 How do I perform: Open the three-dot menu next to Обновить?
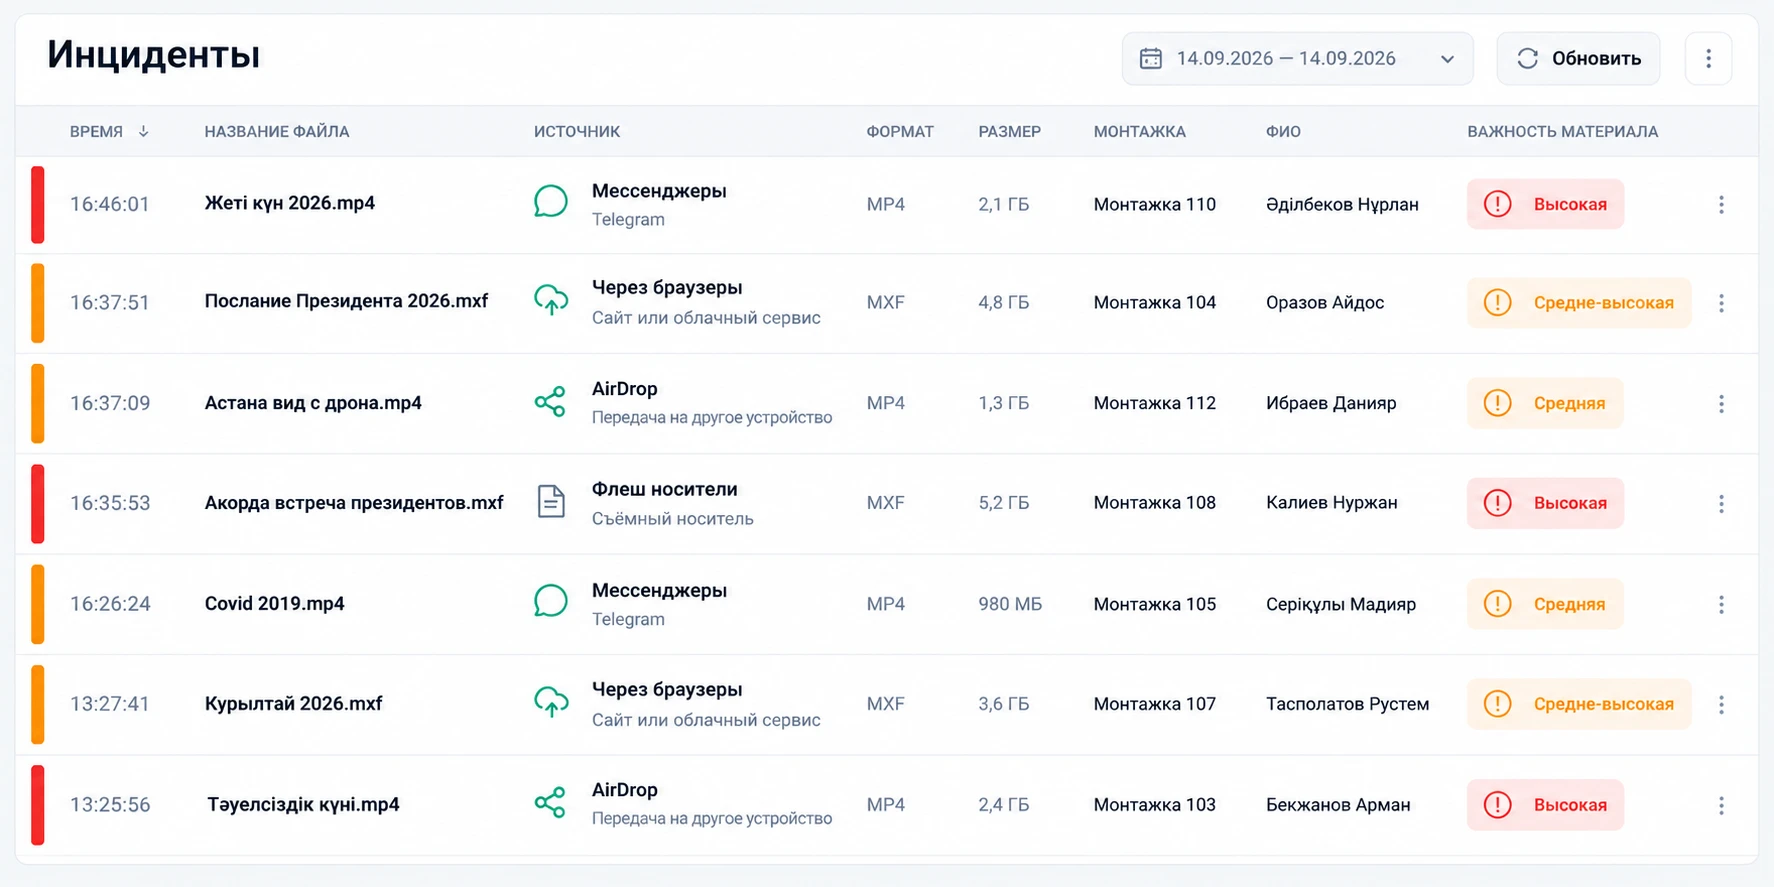[x=1708, y=58]
